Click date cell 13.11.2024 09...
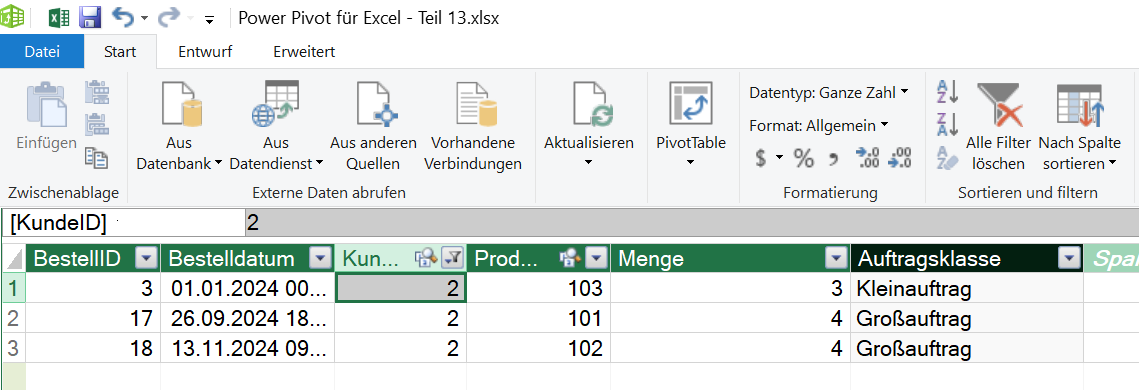This screenshot has width=1139, height=390. pyautogui.click(x=248, y=349)
